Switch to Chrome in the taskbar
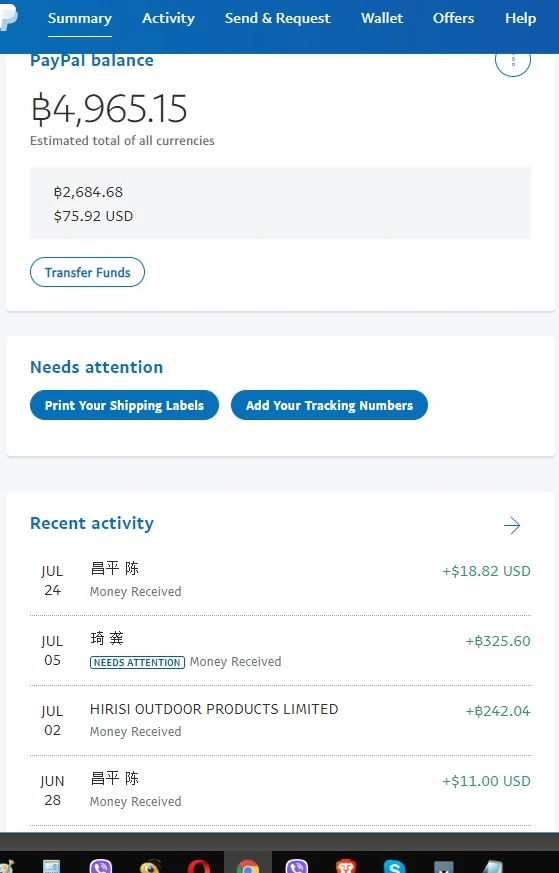 tap(248, 865)
